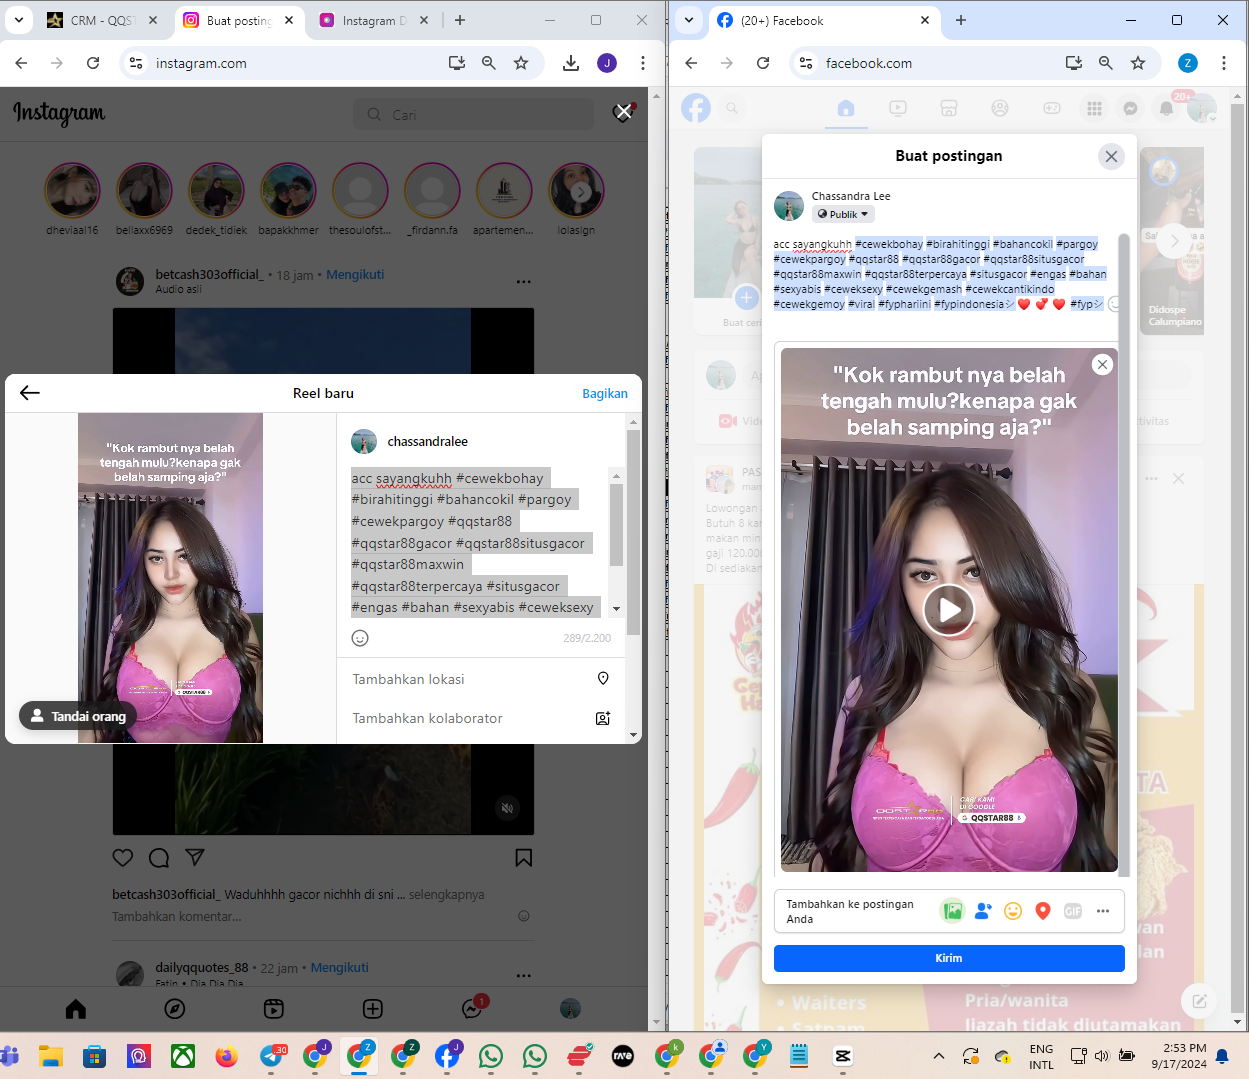
Task: Click the Facebook logo
Action: point(696,108)
